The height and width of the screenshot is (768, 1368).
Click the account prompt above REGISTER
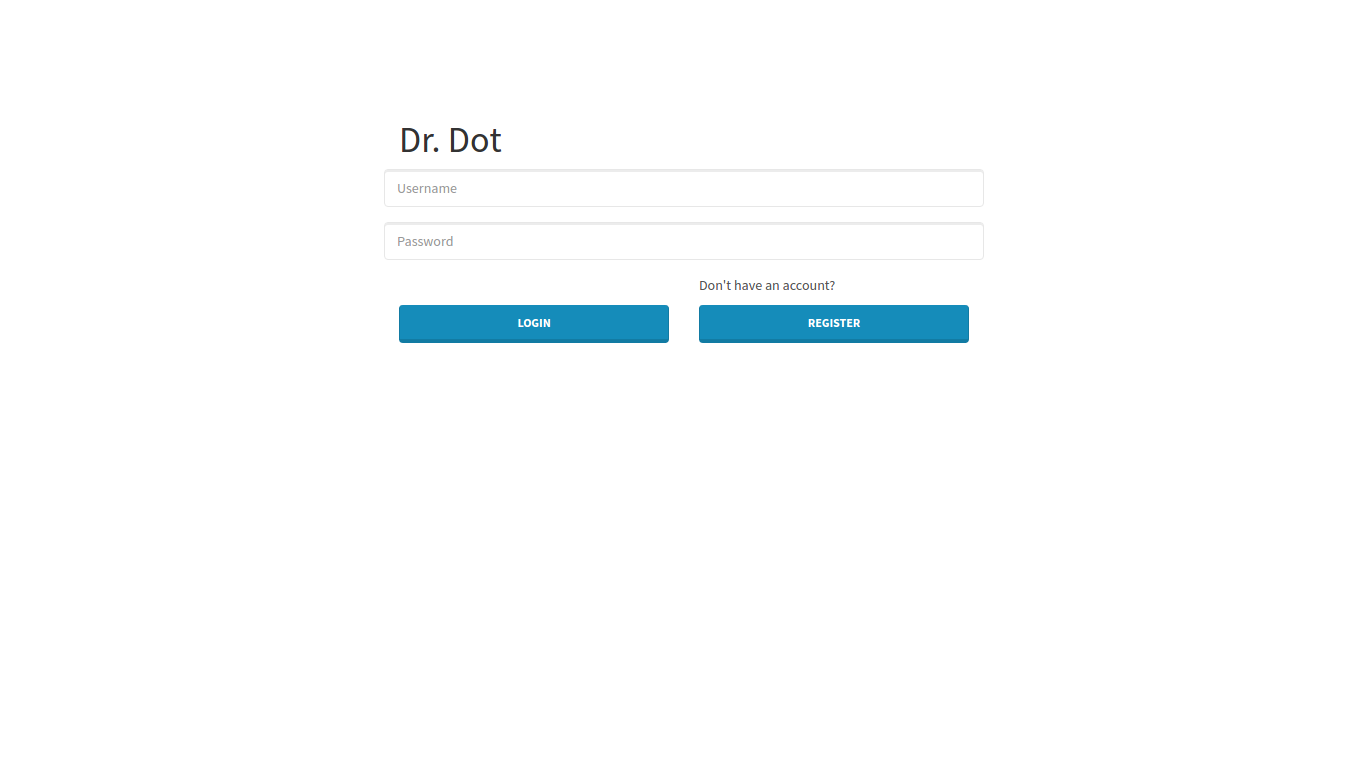click(x=767, y=286)
